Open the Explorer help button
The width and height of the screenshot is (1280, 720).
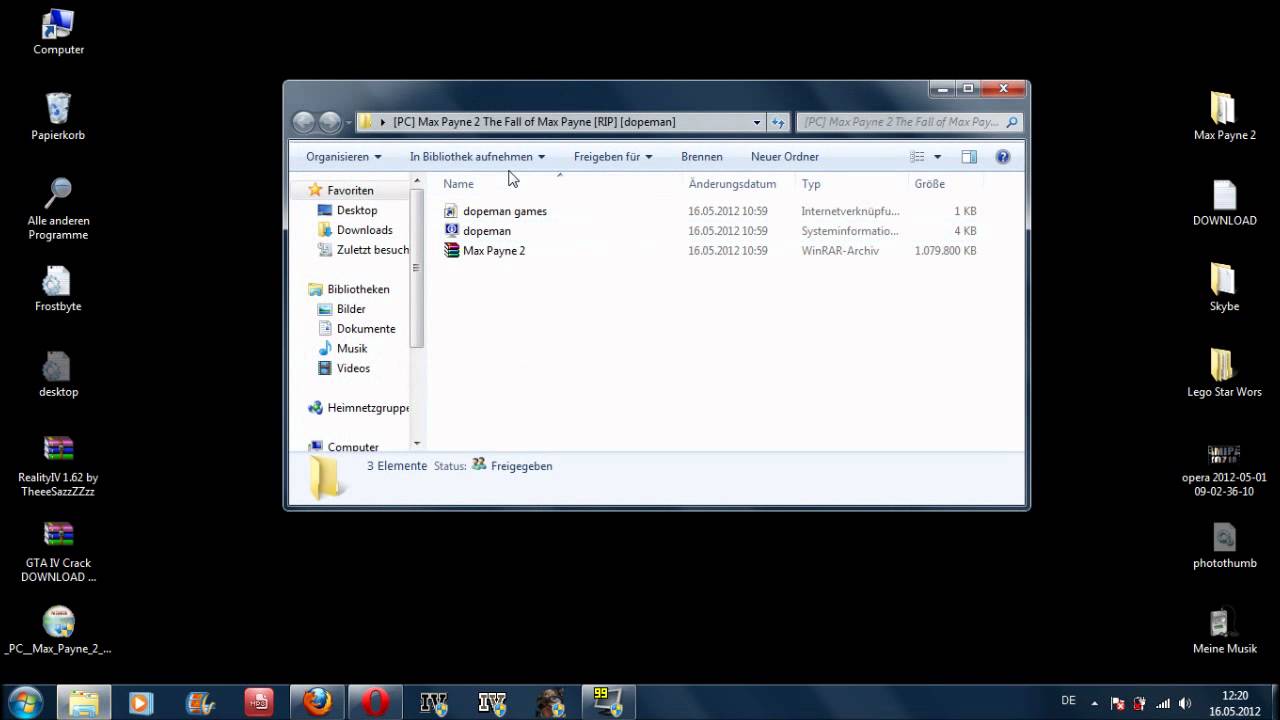point(1003,157)
